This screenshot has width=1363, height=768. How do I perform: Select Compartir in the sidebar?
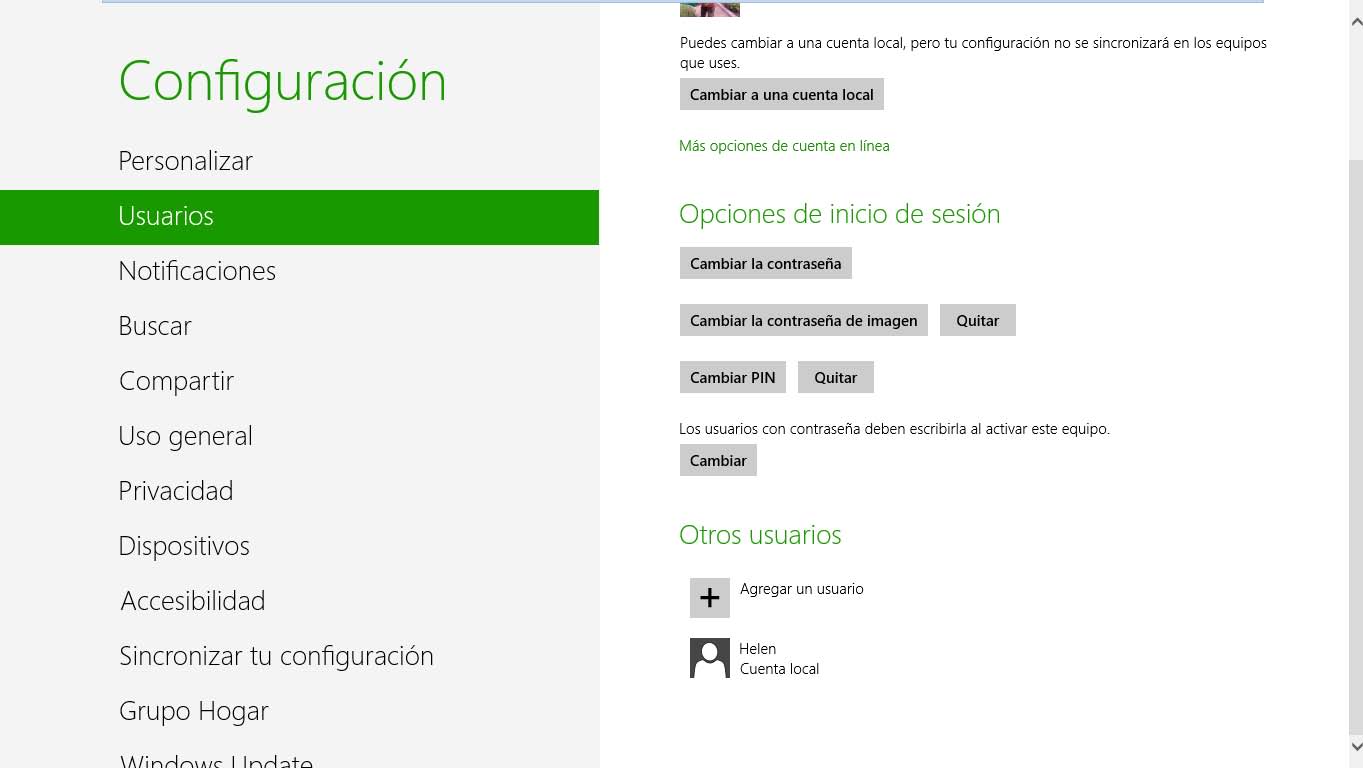[176, 381]
